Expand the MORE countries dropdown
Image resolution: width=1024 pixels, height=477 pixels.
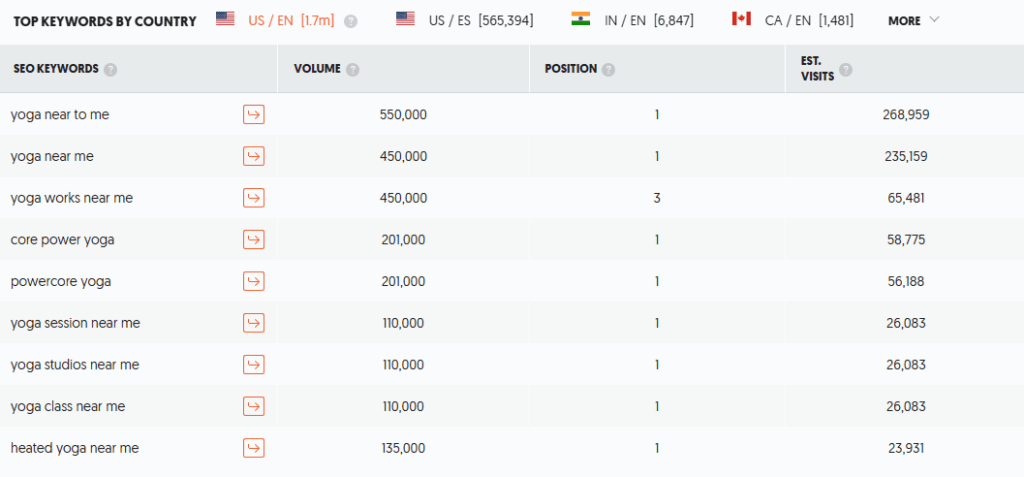pyautogui.click(x=914, y=20)
